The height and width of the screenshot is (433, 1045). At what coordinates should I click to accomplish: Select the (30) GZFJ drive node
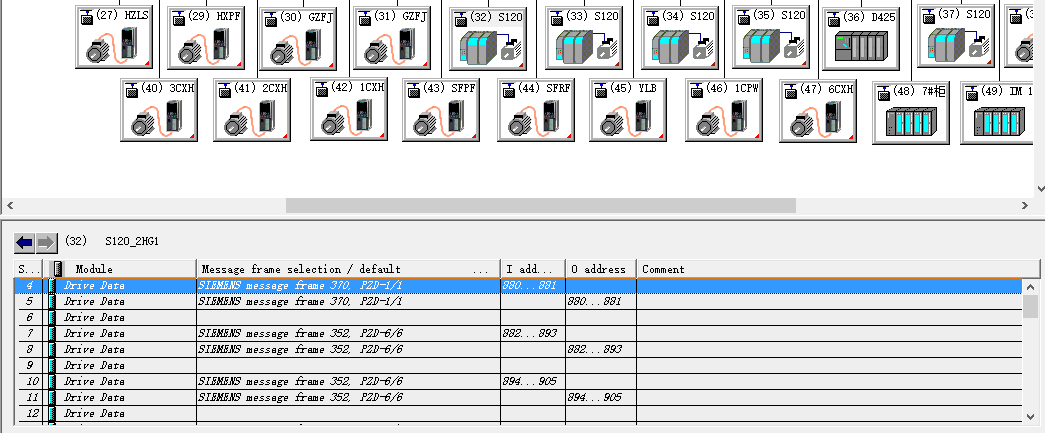click(298, 39)
